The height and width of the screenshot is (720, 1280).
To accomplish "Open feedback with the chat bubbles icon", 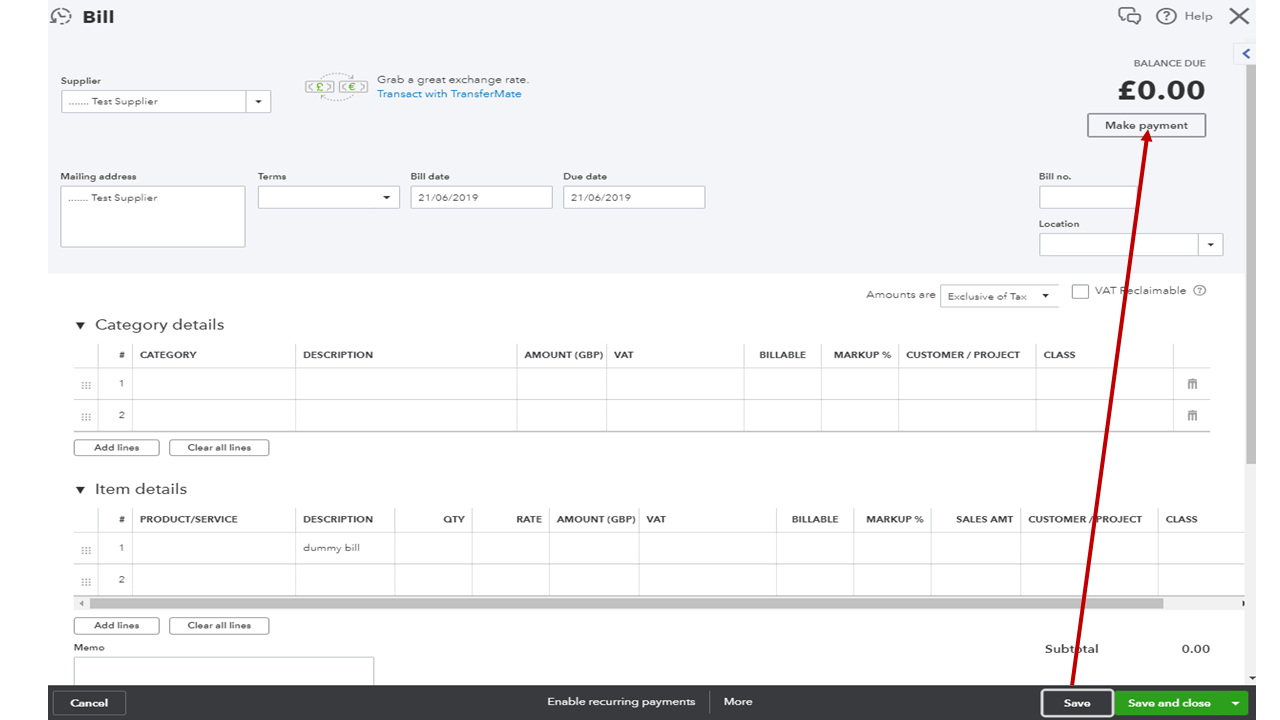I will click(1129, 16).
